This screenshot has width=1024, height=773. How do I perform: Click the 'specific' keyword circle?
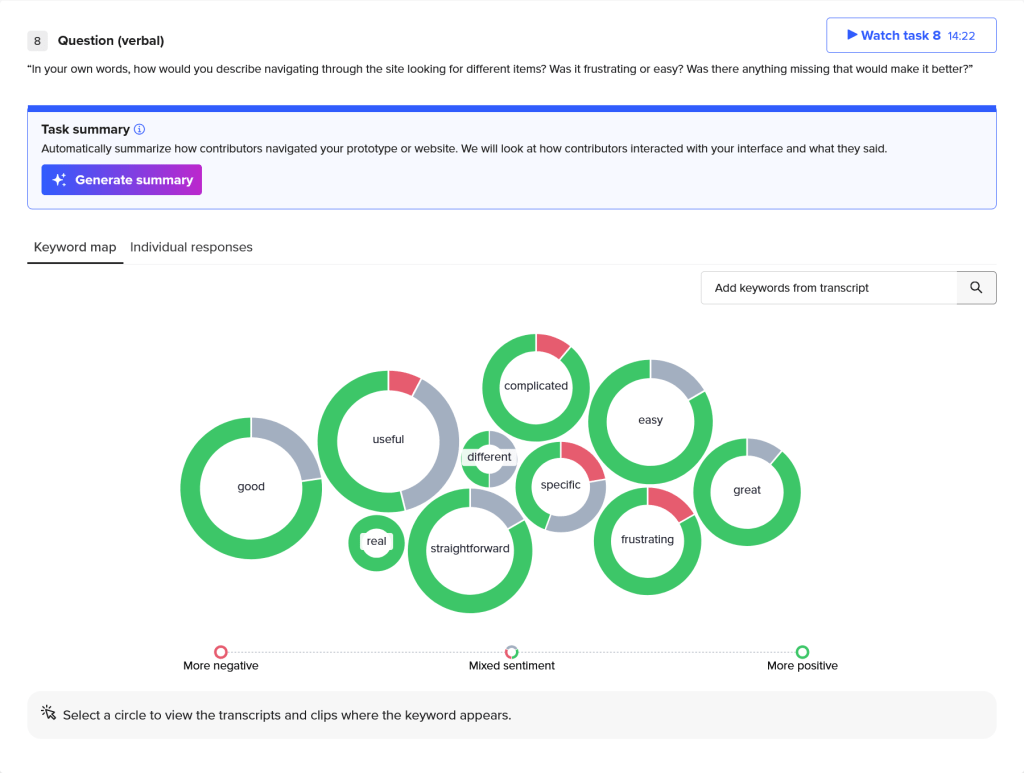[560, 485]
